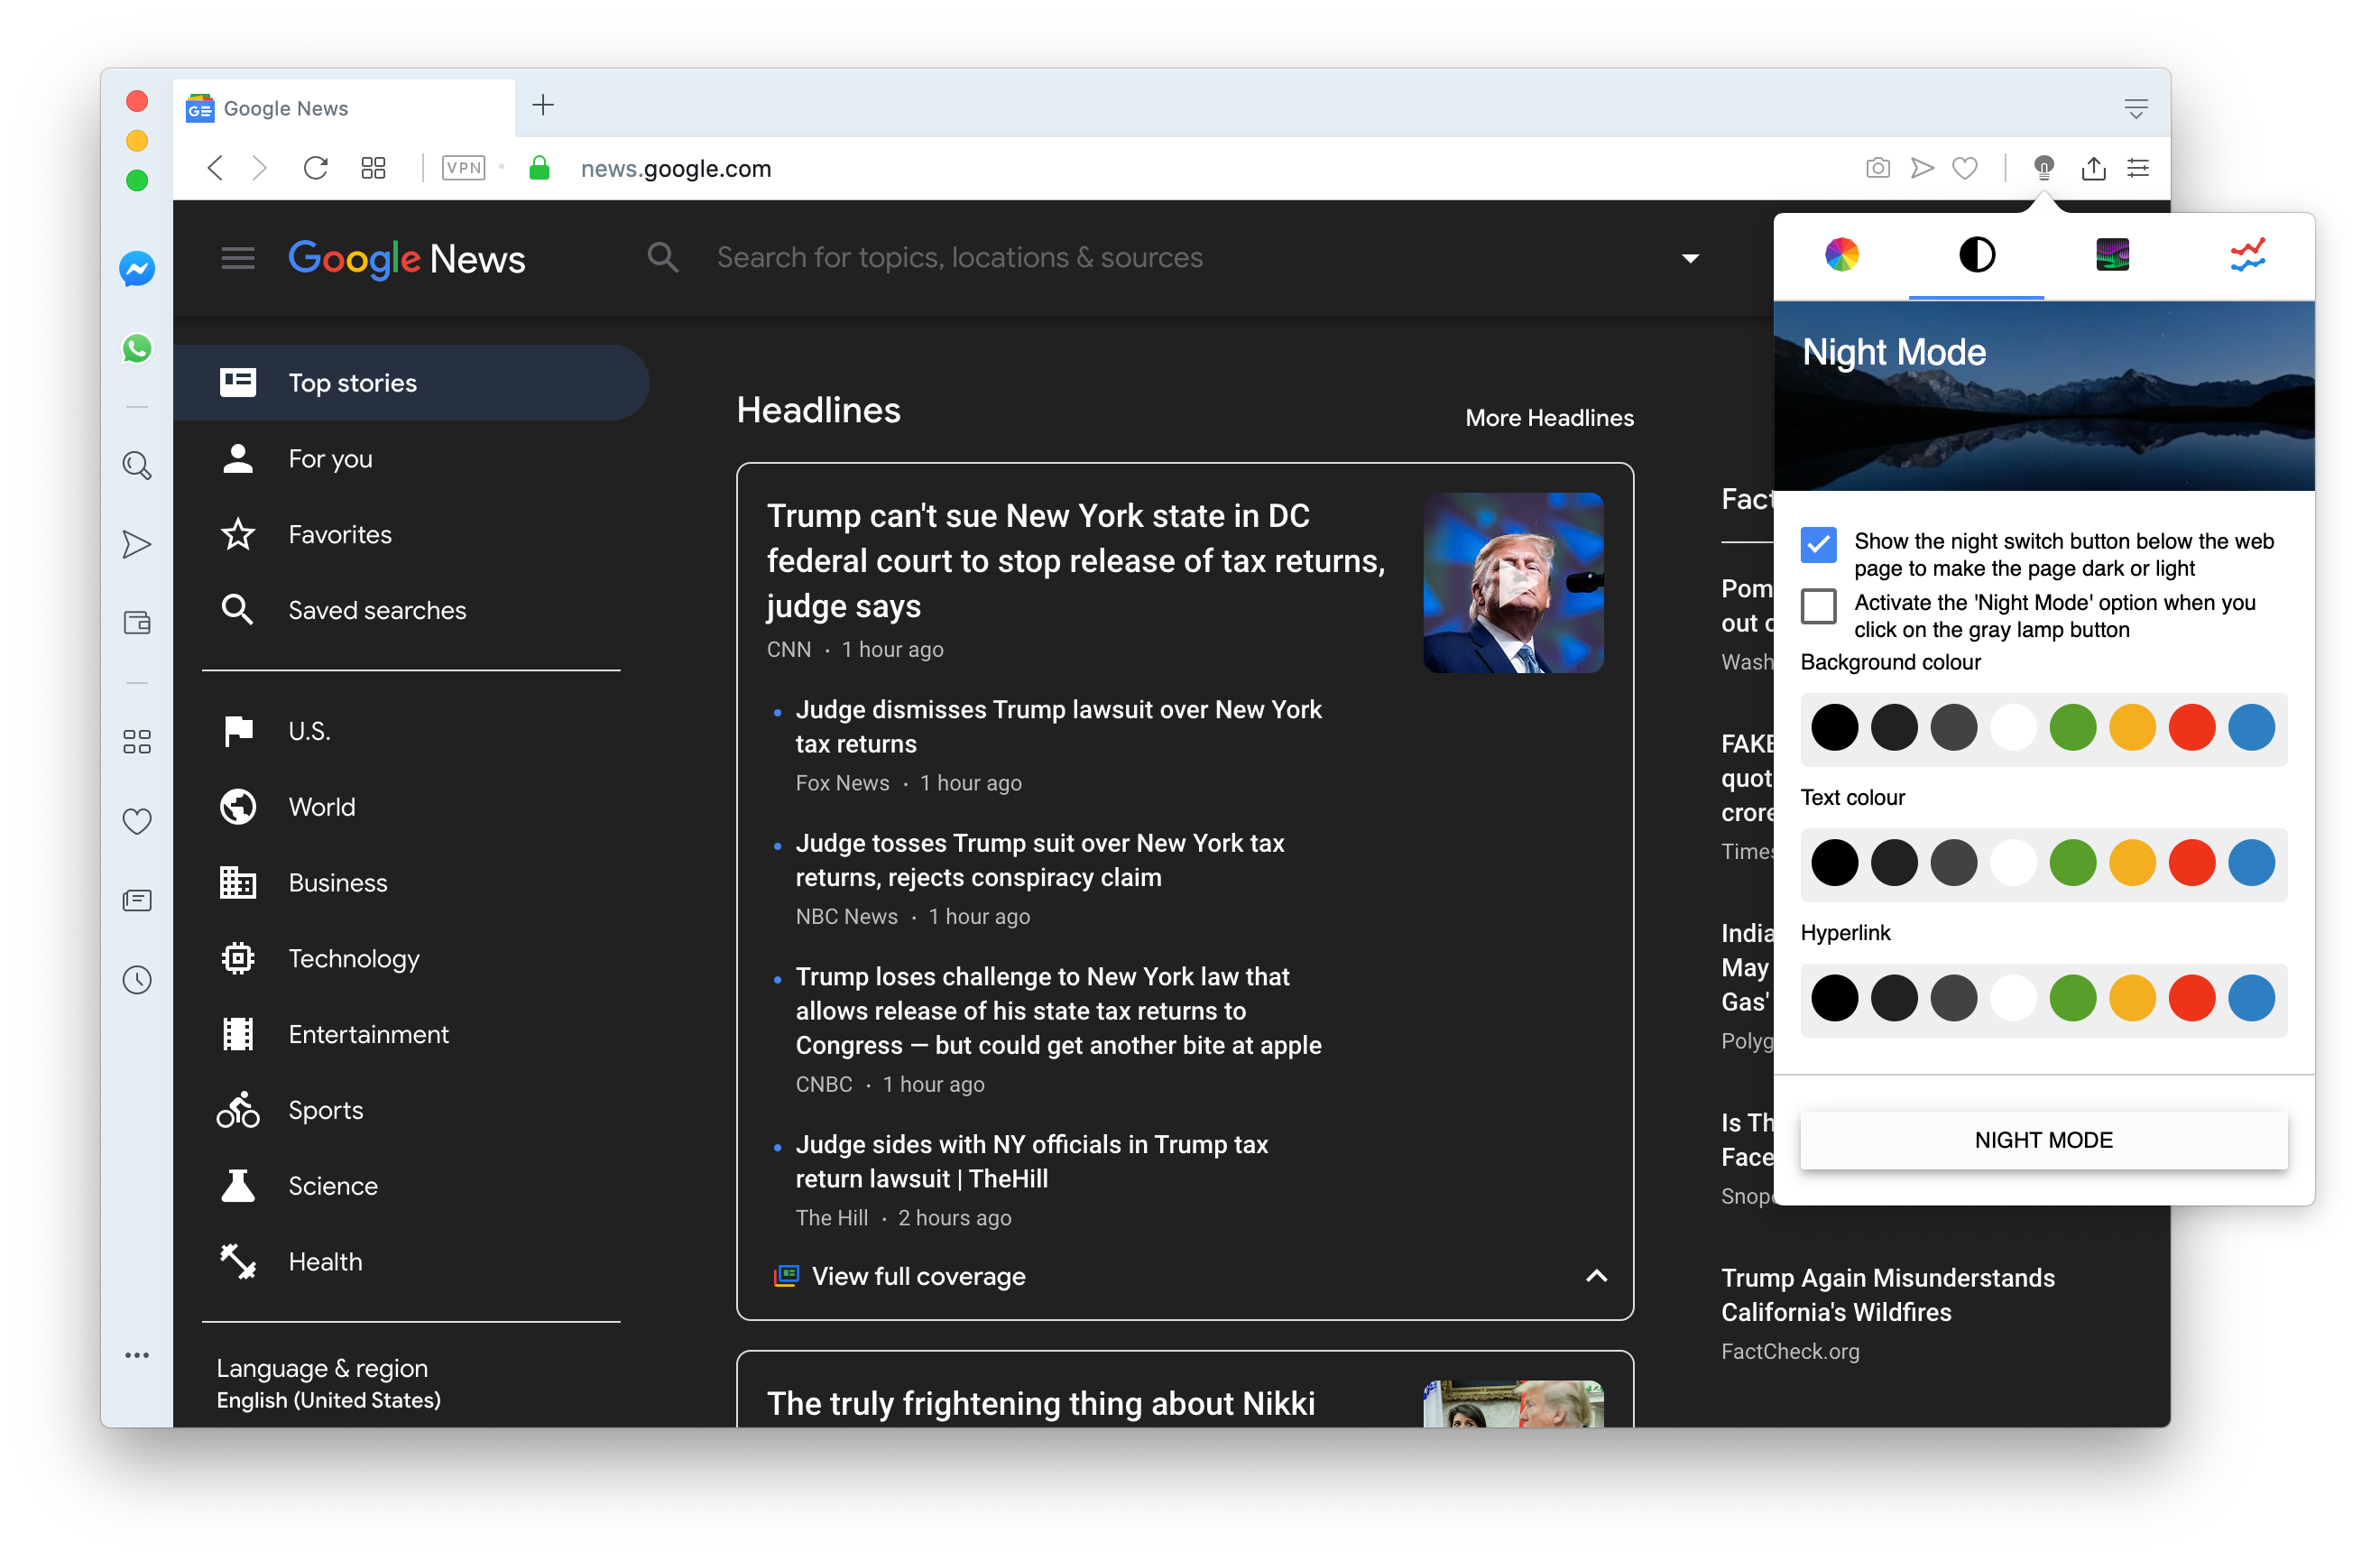Go back with the back arrow
The width and height of the screenshot is (2380, 1561).
tap(215, 168)
